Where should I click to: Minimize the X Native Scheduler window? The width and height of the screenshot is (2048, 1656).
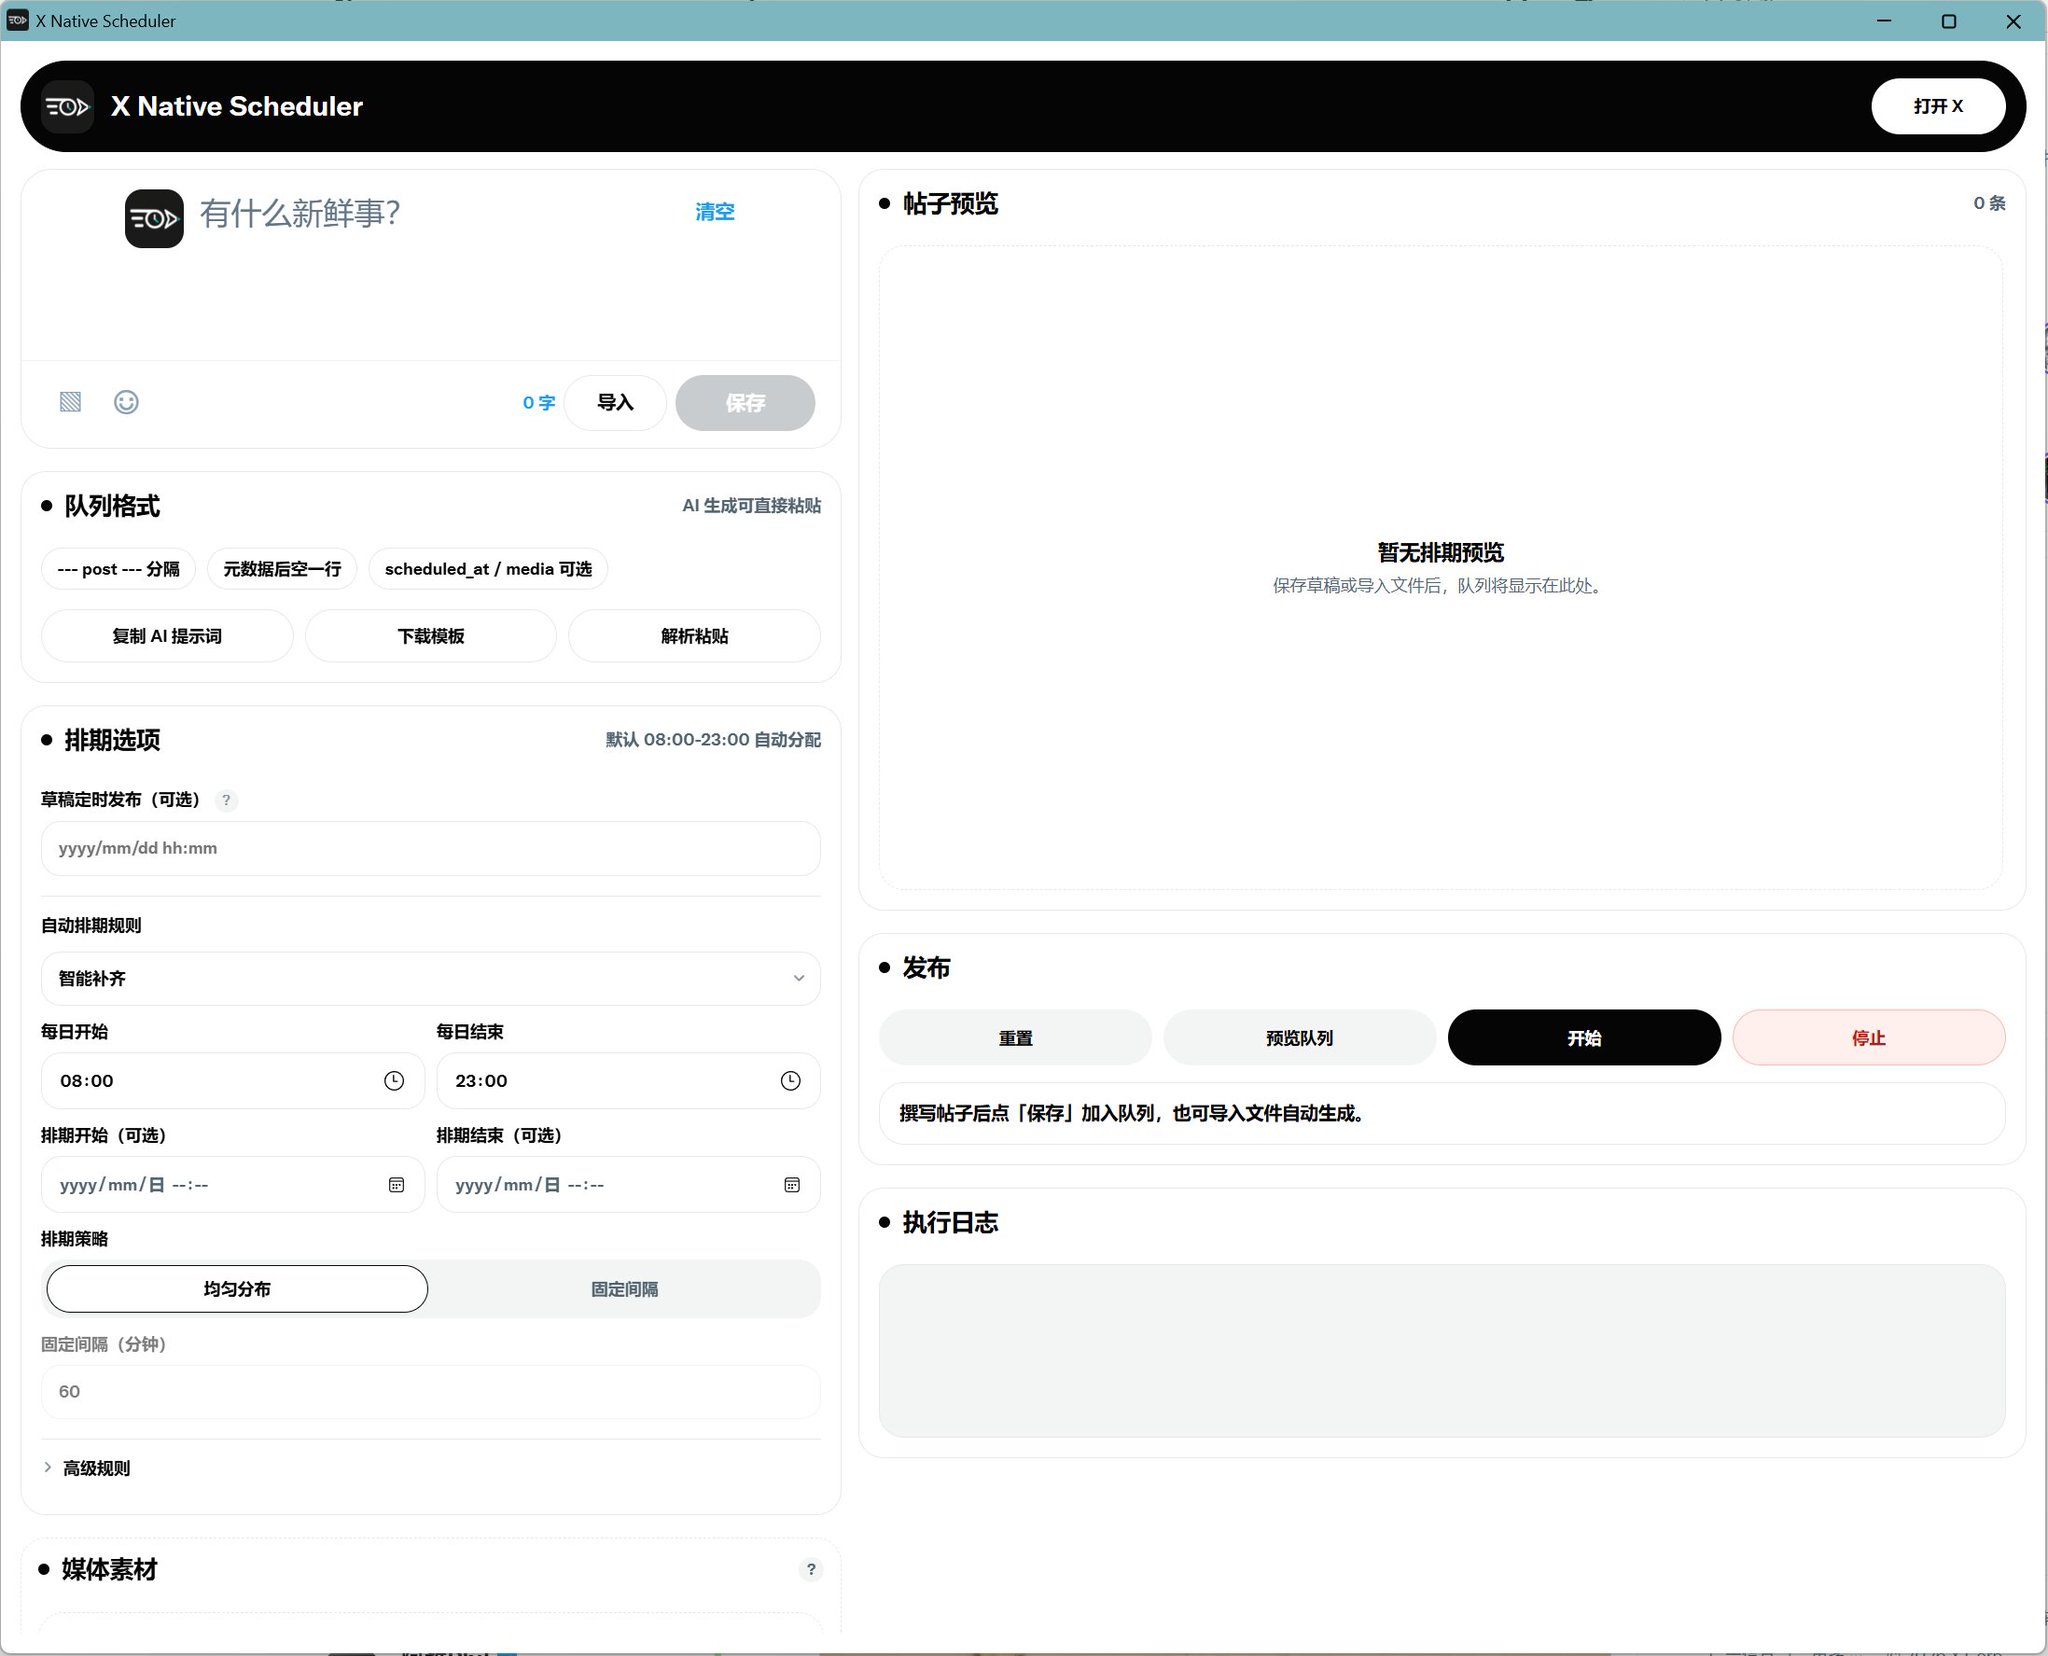tap(1884, 21)
